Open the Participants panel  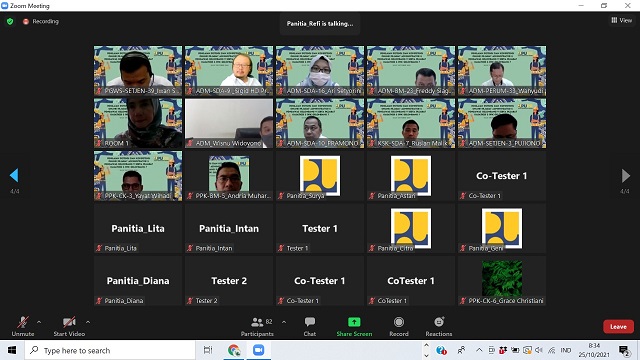[x=257, y=327]
